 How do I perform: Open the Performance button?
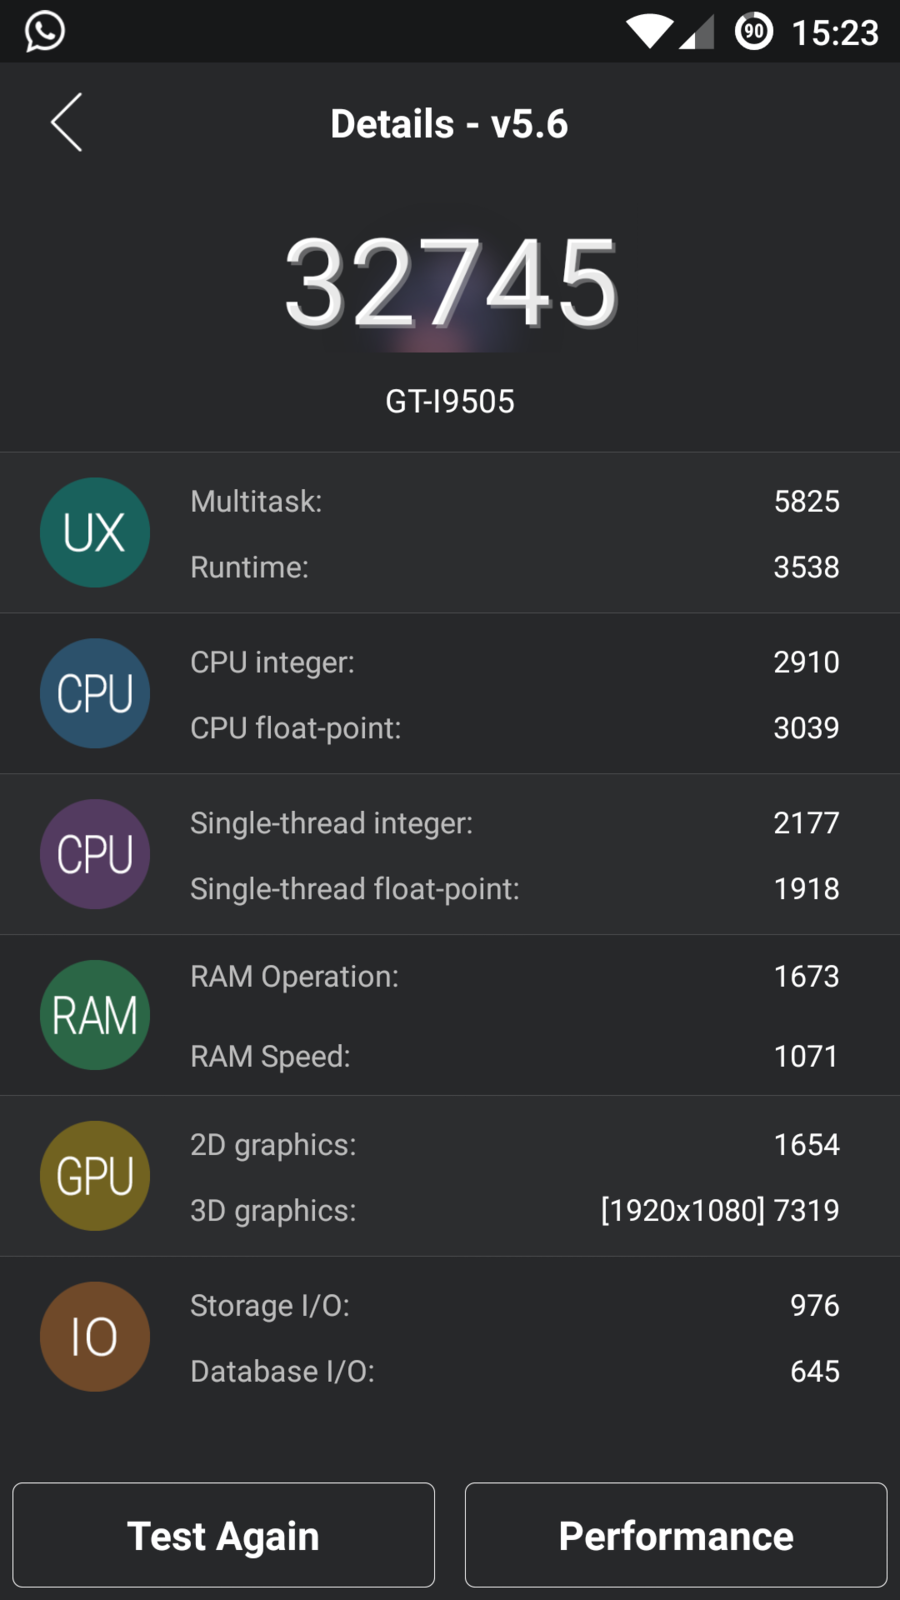click(x=676, y=1535)
